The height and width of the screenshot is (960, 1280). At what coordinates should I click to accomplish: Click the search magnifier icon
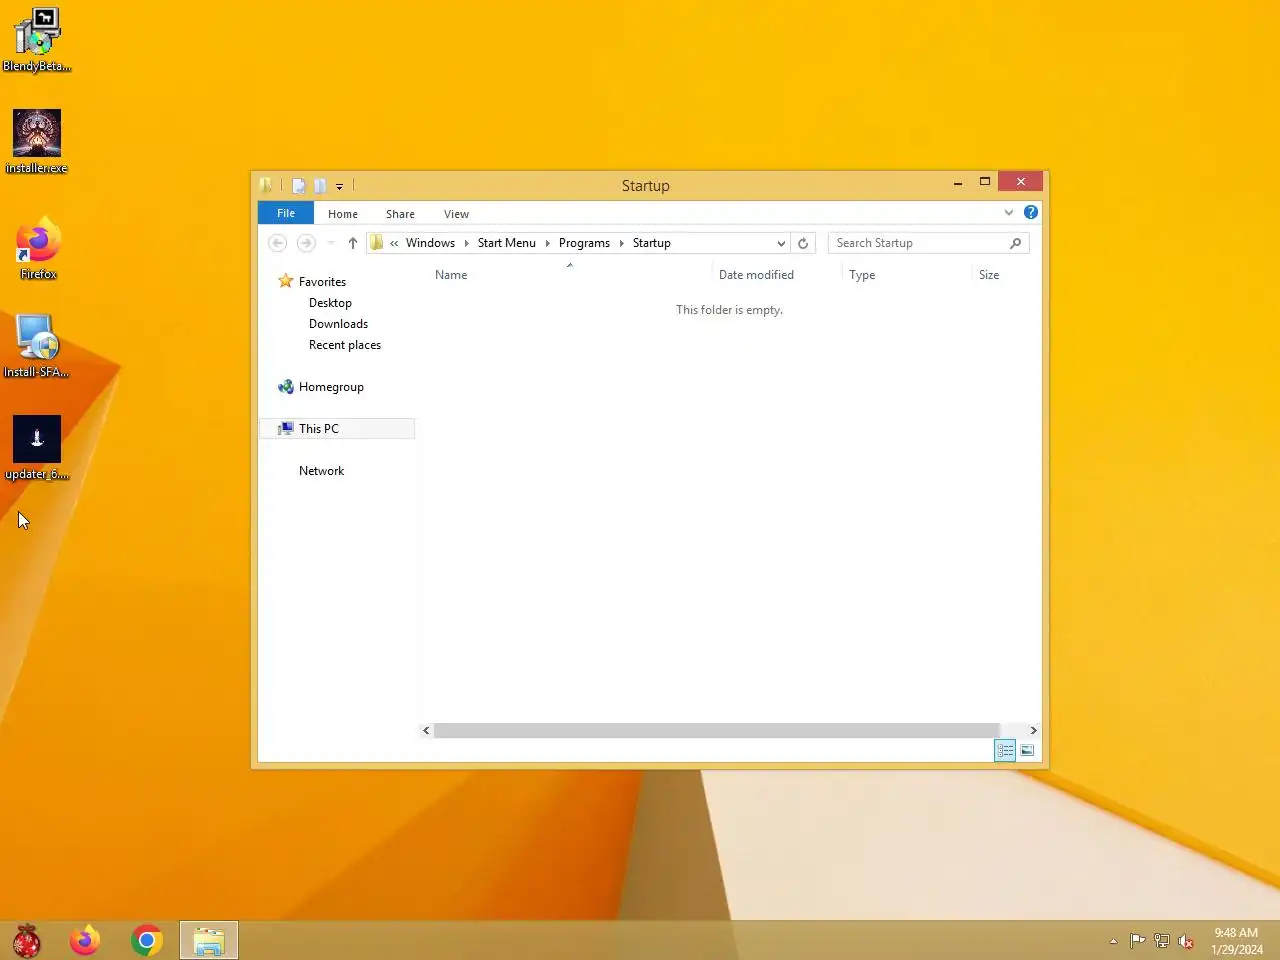[1016, 243]
